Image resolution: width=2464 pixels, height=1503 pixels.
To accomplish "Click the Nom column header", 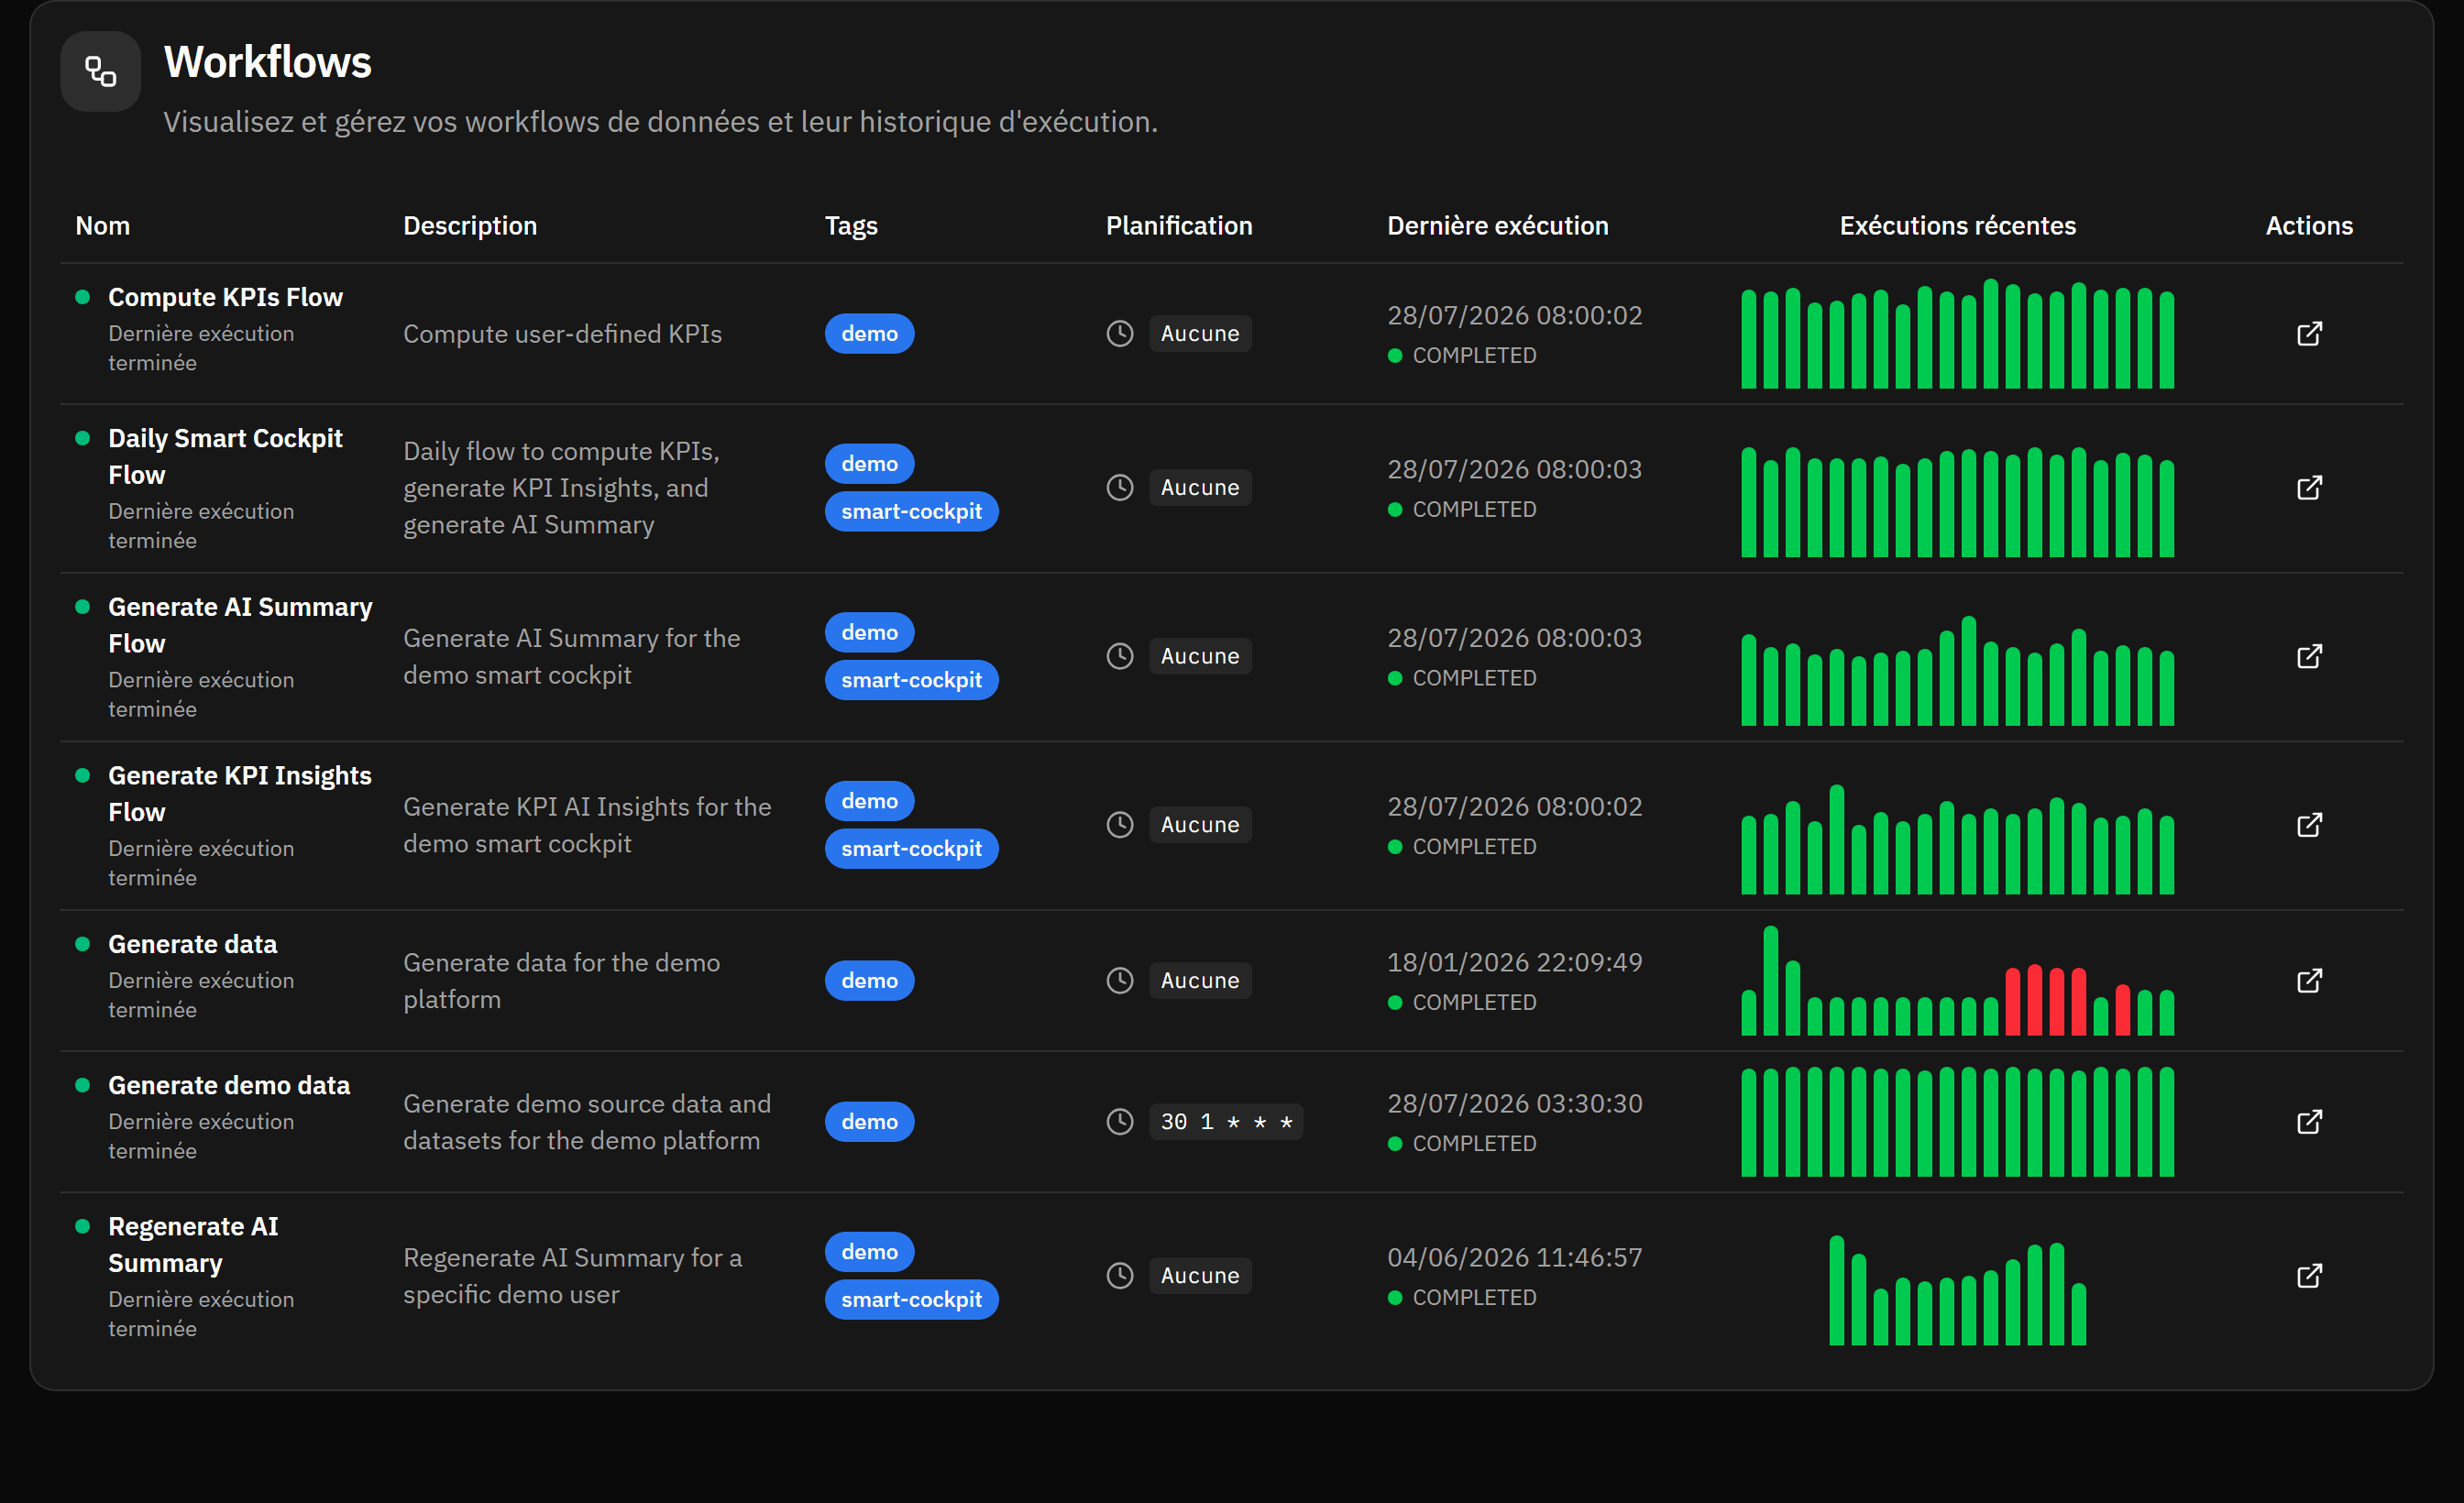I will (x=103, y=225).
